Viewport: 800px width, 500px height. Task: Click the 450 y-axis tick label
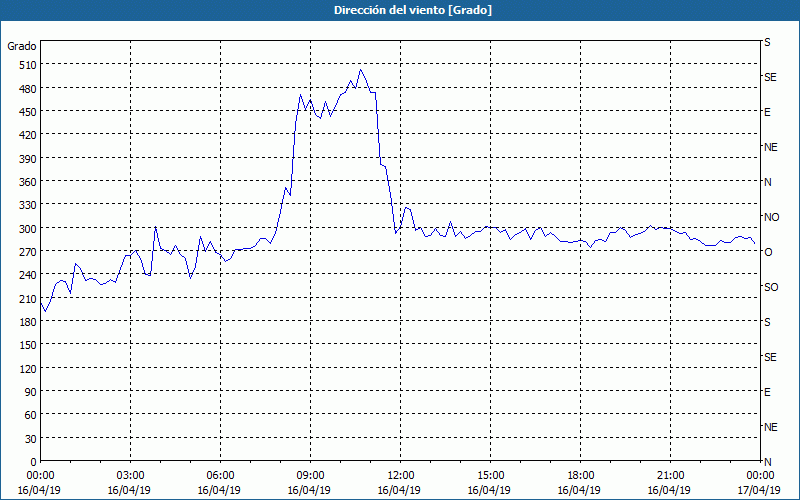(28, 112)
